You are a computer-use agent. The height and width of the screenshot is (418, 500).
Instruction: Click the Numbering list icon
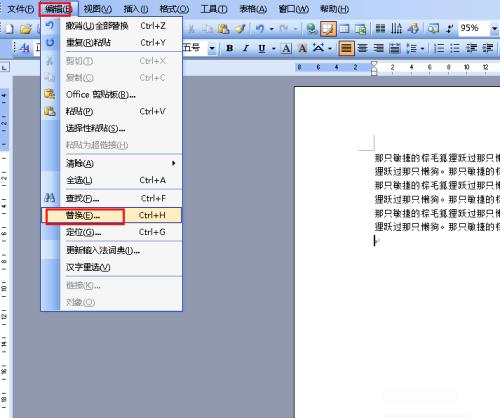(x=439, y=49)
